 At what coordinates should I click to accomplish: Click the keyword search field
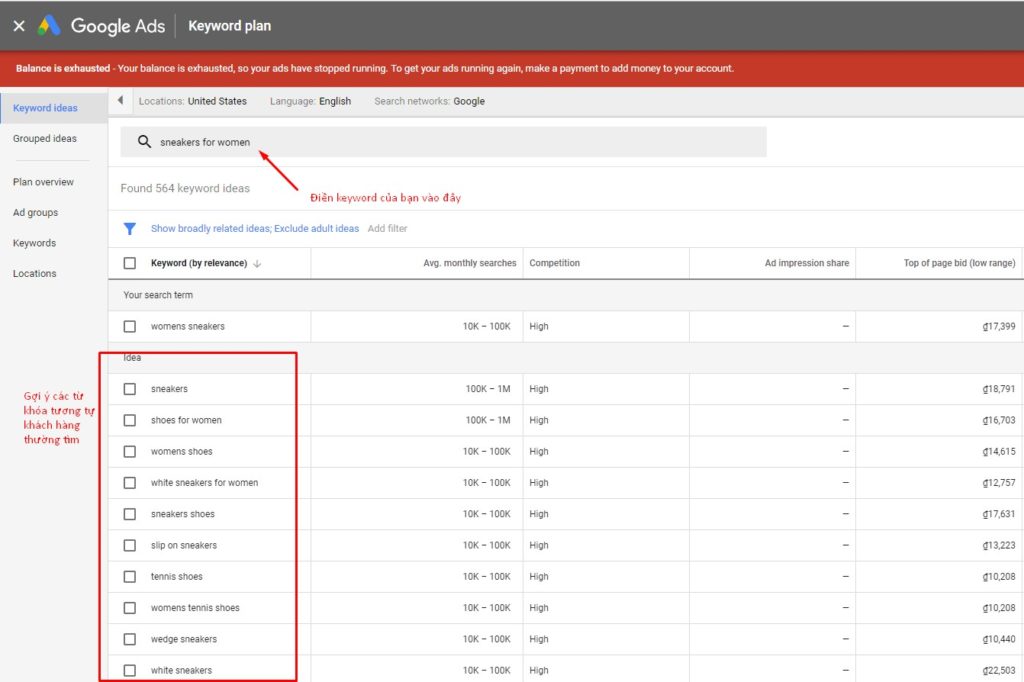click(443, 142)
